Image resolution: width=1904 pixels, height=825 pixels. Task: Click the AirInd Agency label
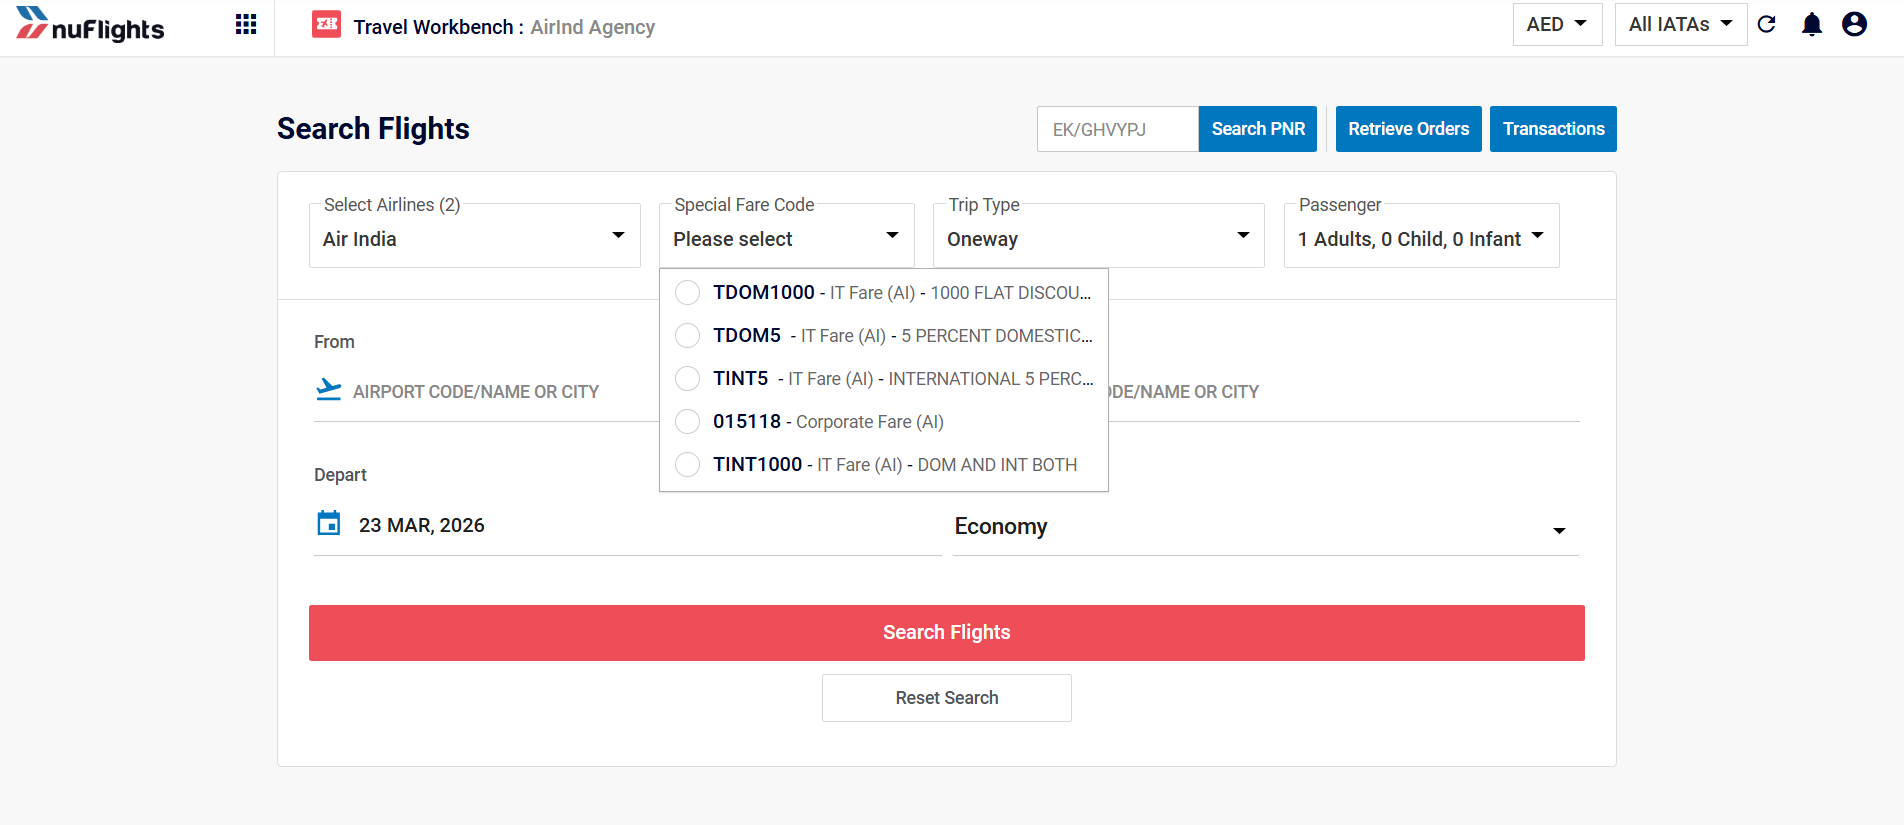[x=593, y=27]
